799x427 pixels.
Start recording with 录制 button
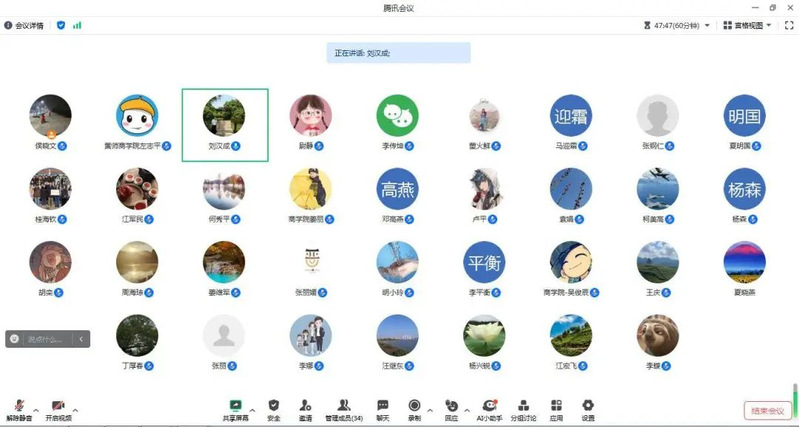[x=414, y=408]
